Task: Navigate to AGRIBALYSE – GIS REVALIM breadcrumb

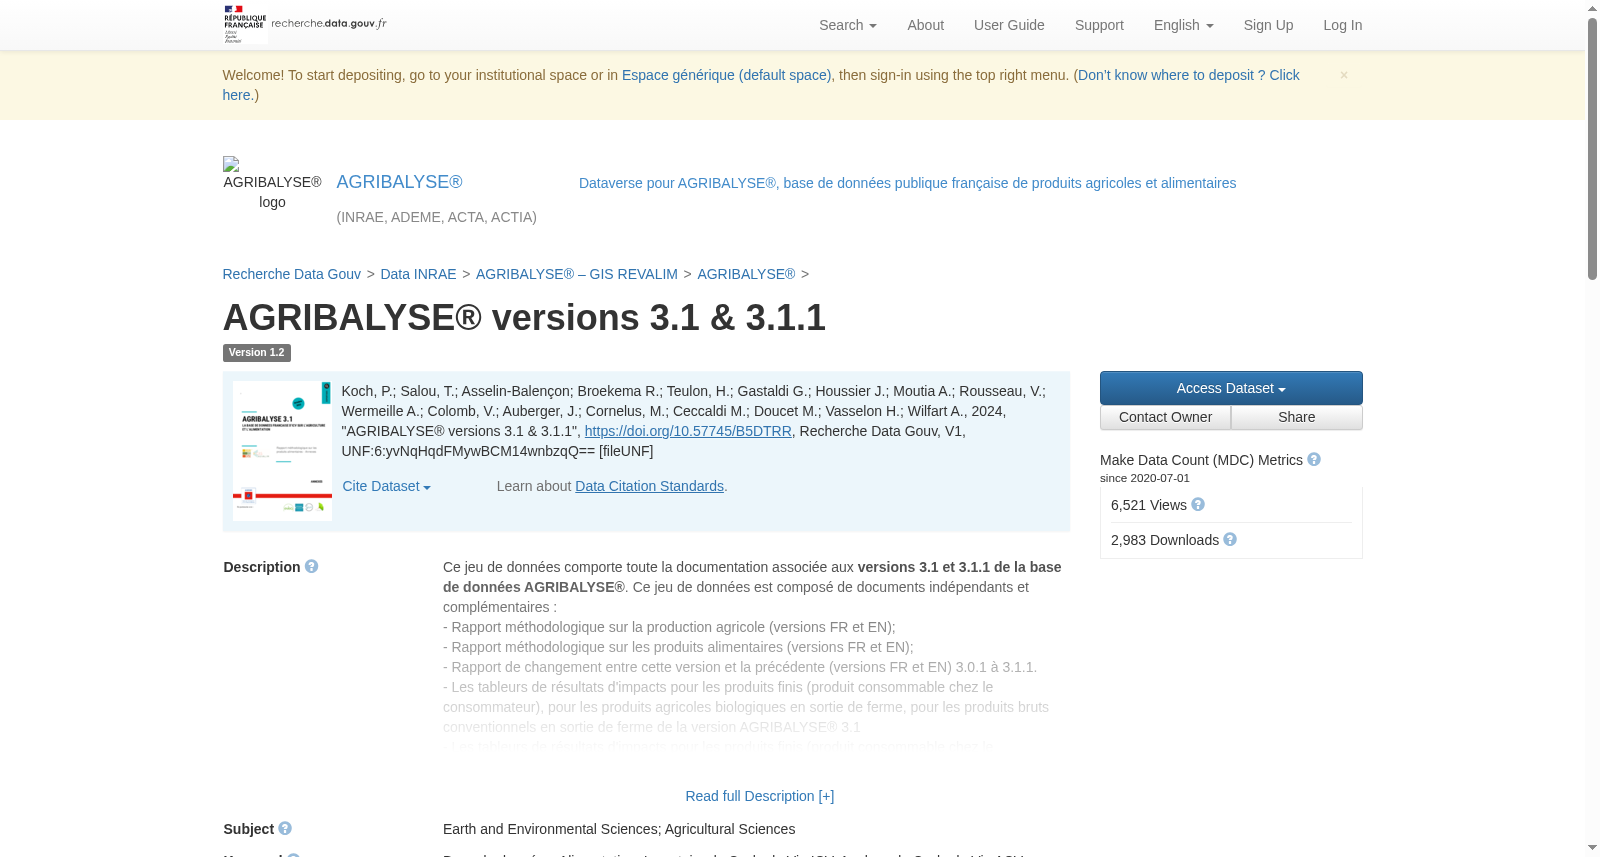Action: [577, 274]
